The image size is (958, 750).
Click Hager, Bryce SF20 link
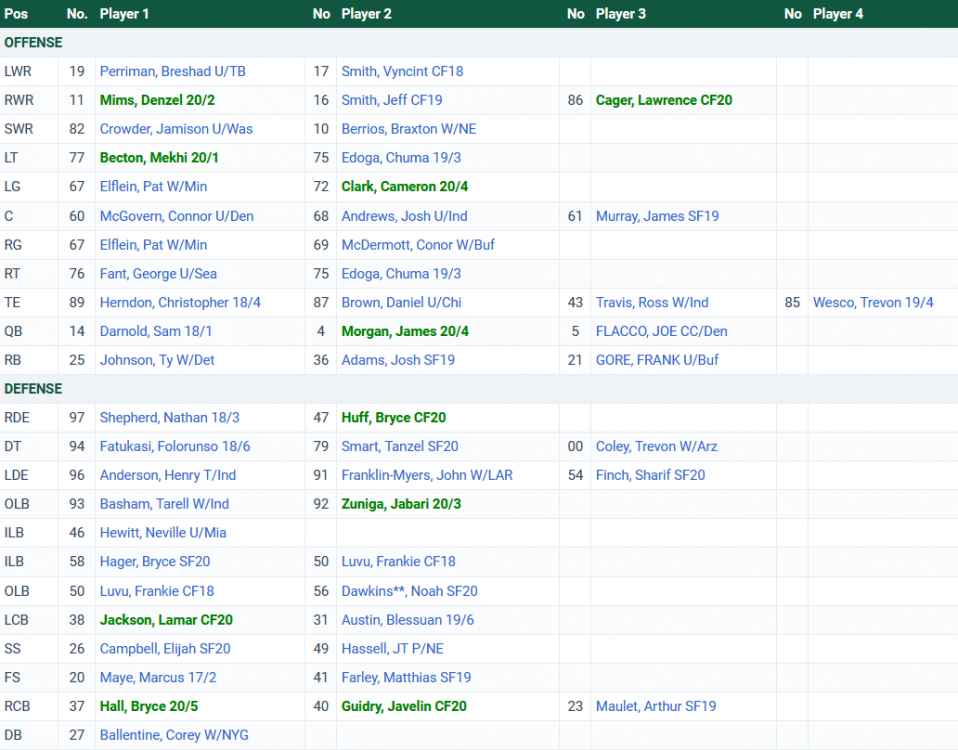click(155, 561)
